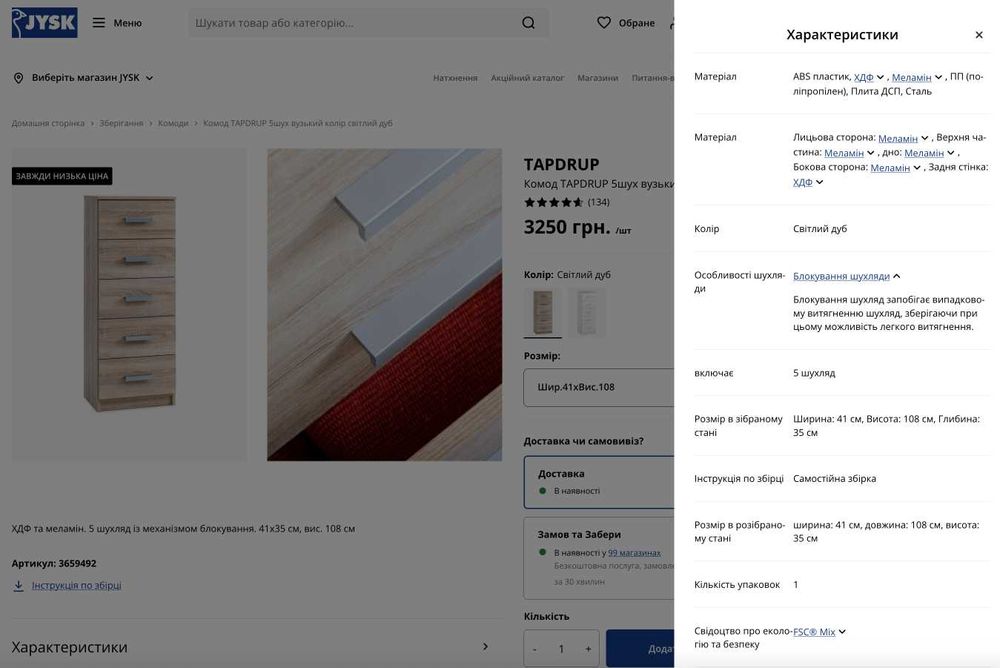Click the download arrow icon
This screenshot has height=668, width=1000.
[x=18, y=586]
